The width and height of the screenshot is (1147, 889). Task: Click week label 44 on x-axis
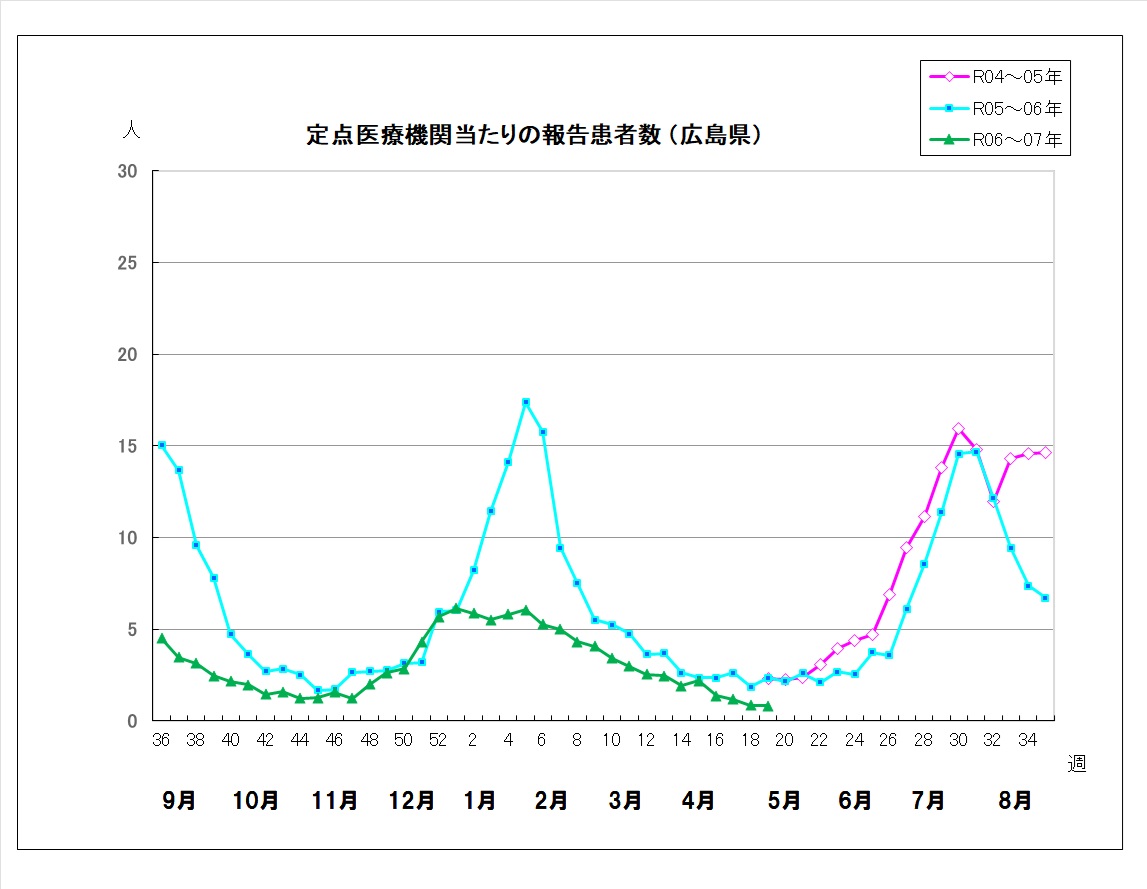(300, 740)
